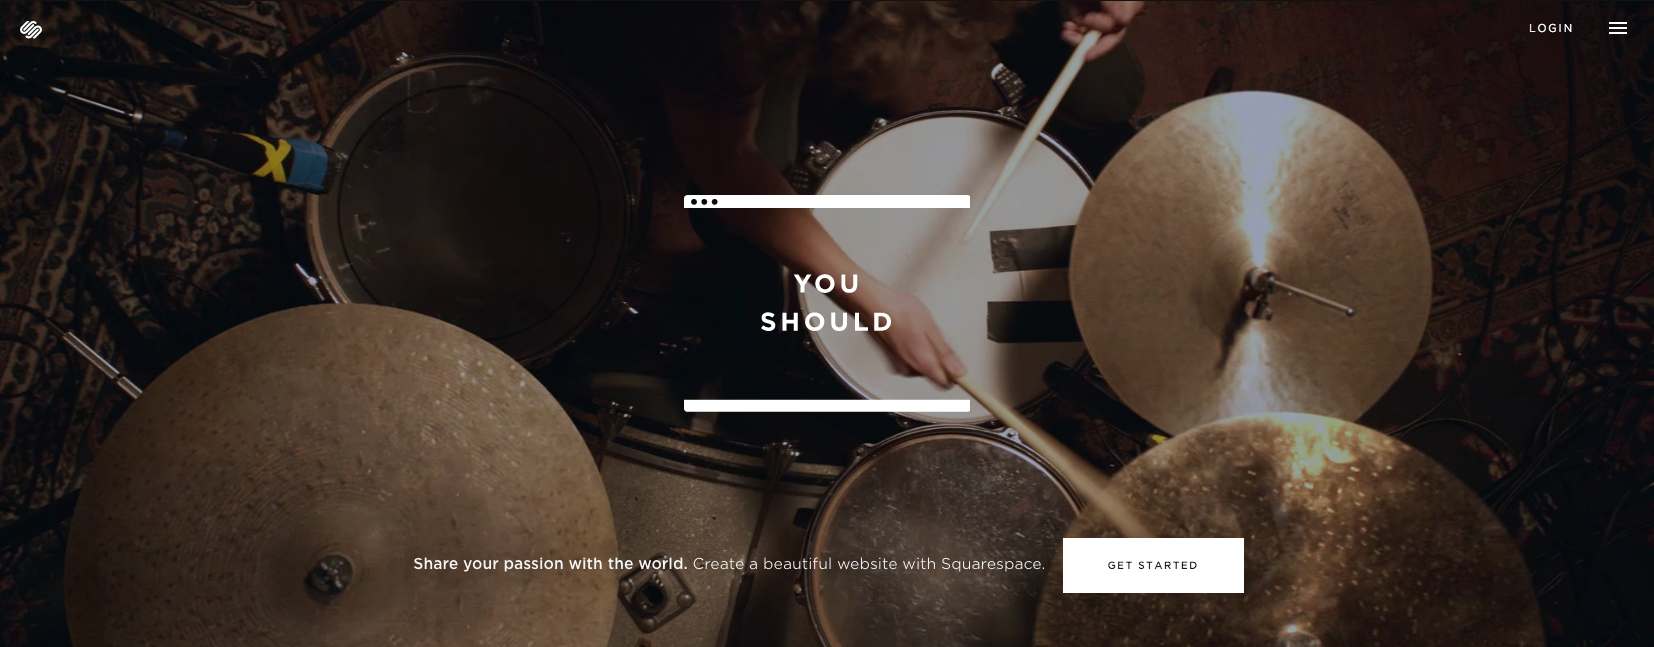Click the word SHOULD in headline
The height and width of the screenshot is (647, 1654).
(827, 322)
